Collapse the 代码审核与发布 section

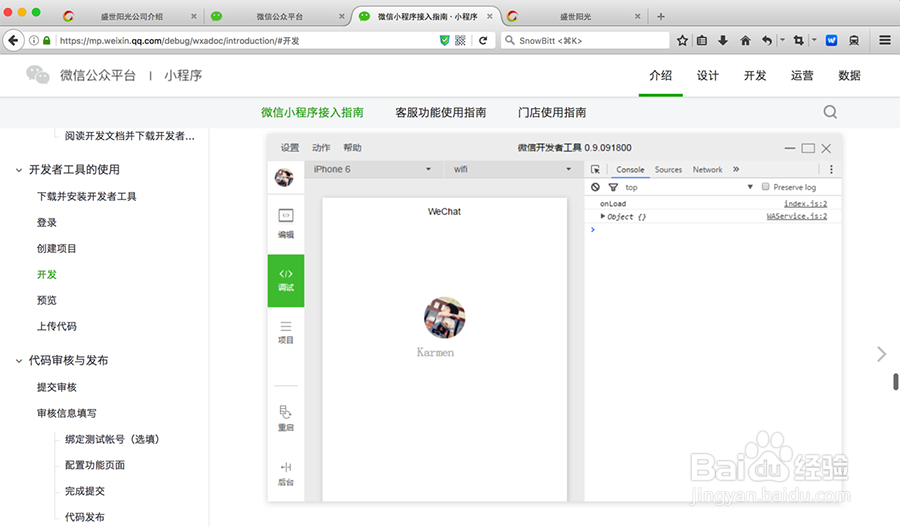(19, 361)
